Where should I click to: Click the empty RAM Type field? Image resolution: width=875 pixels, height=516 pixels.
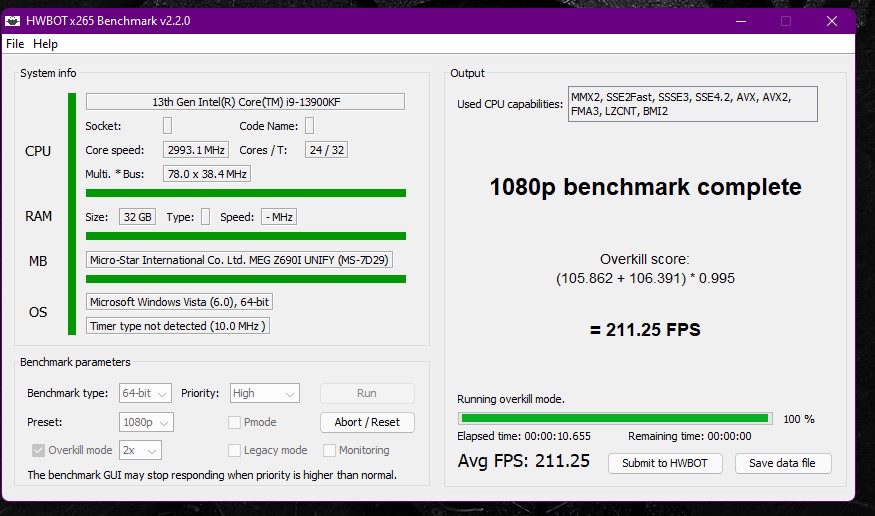[205, 217]
